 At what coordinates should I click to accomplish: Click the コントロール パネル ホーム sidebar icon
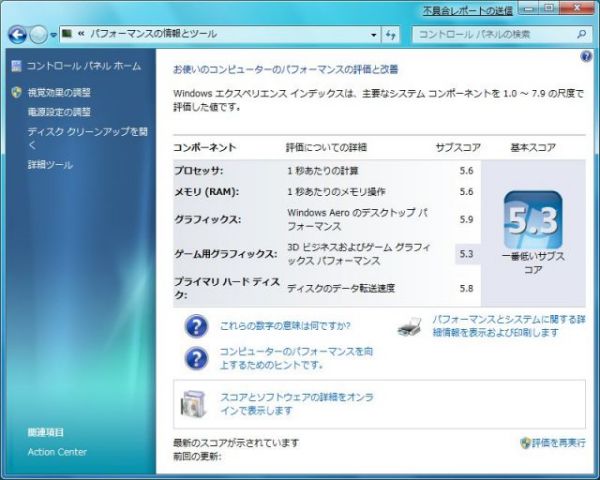[16, 66]
